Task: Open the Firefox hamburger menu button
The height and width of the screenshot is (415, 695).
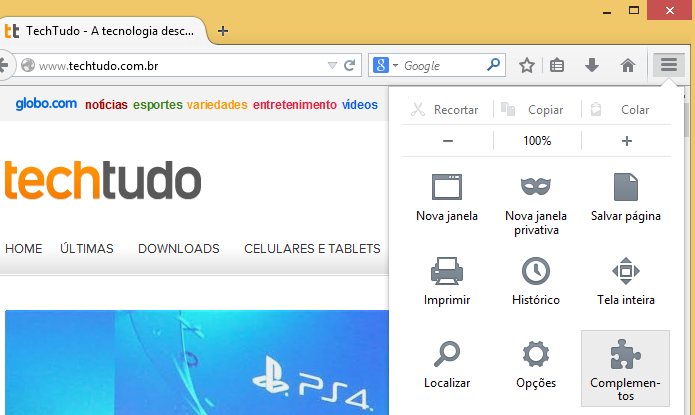Action: point(668,65)
